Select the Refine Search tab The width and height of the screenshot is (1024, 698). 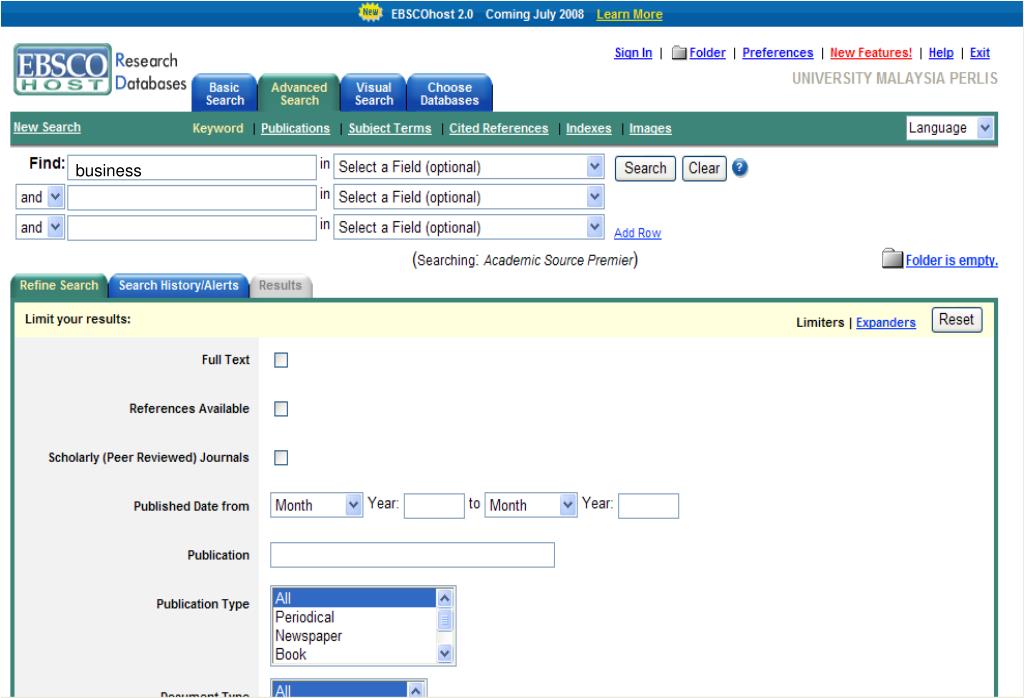tap(59, 285)
